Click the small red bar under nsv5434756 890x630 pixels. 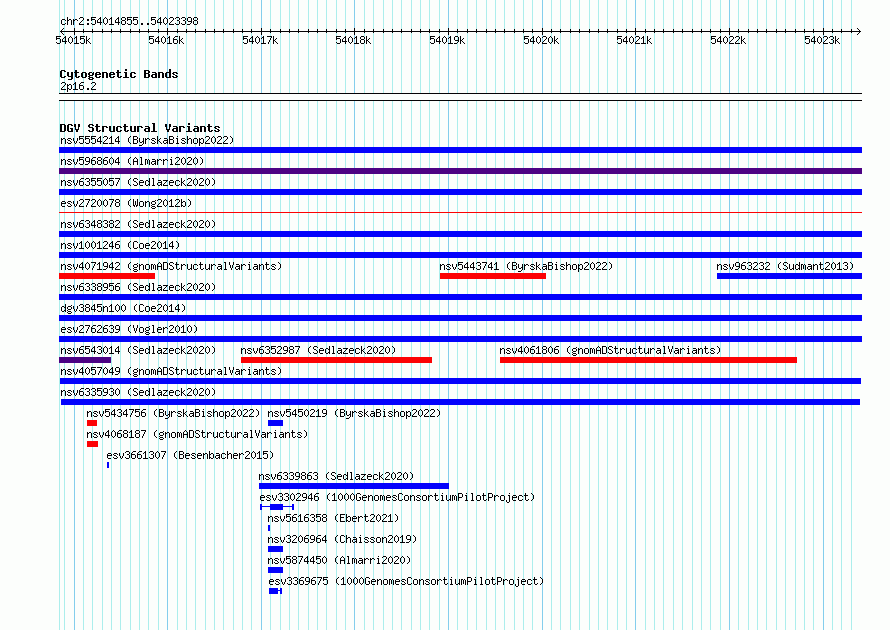[x=92, y=423]
